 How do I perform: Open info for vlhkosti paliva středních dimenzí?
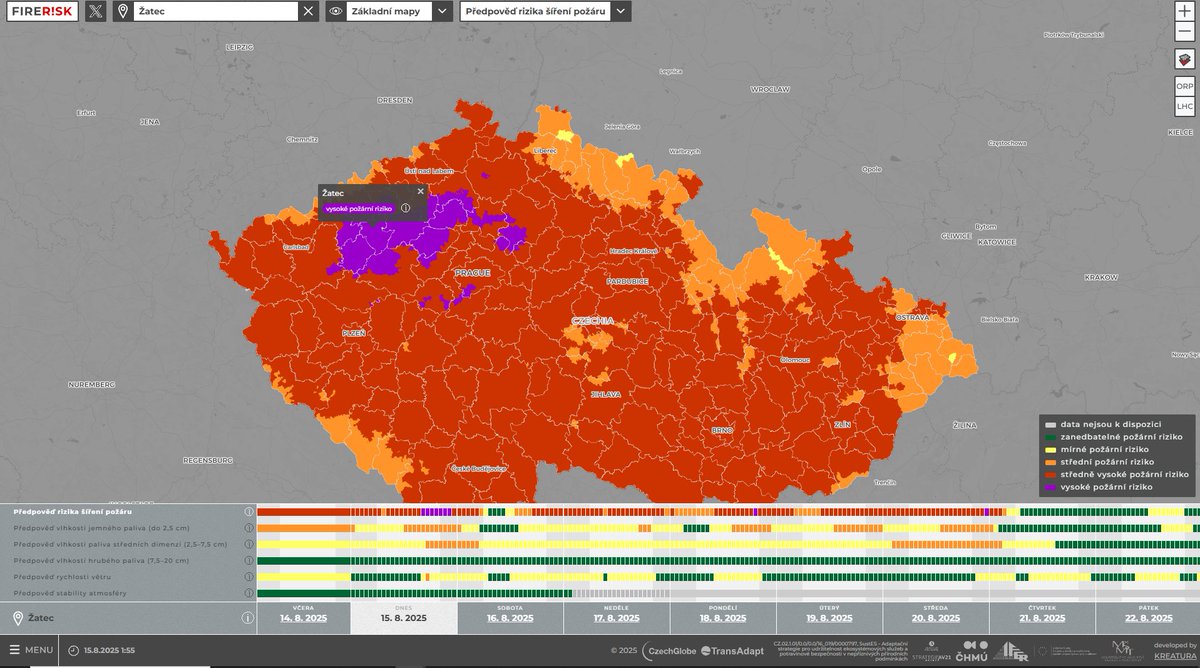pos(248,544)
